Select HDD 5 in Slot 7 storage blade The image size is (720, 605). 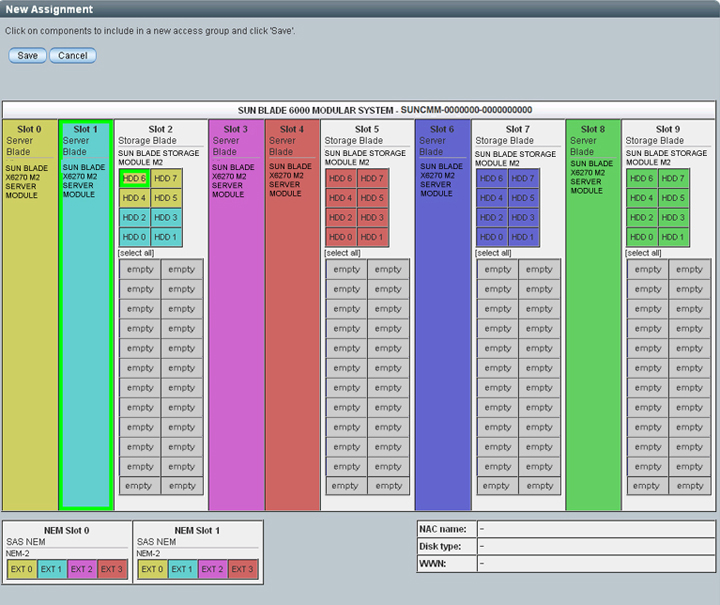point(523,198)
